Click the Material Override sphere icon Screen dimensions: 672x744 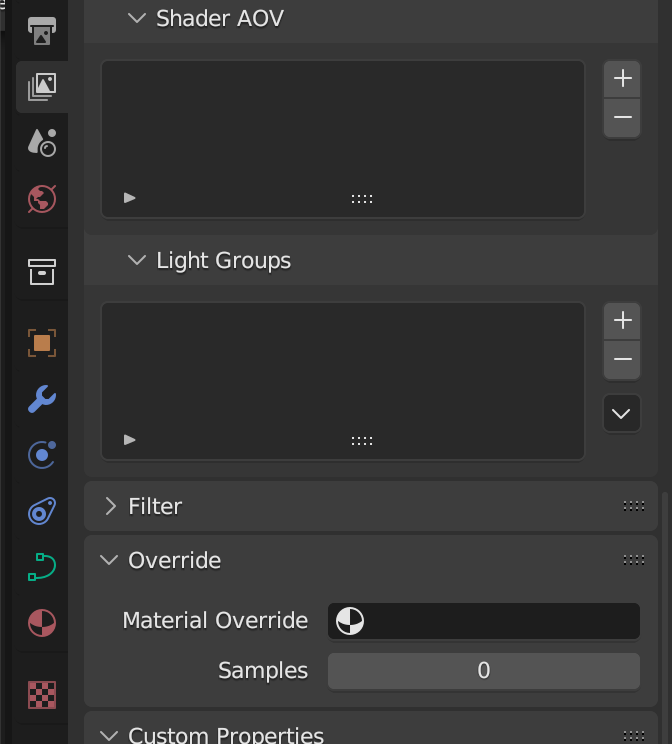350,621
